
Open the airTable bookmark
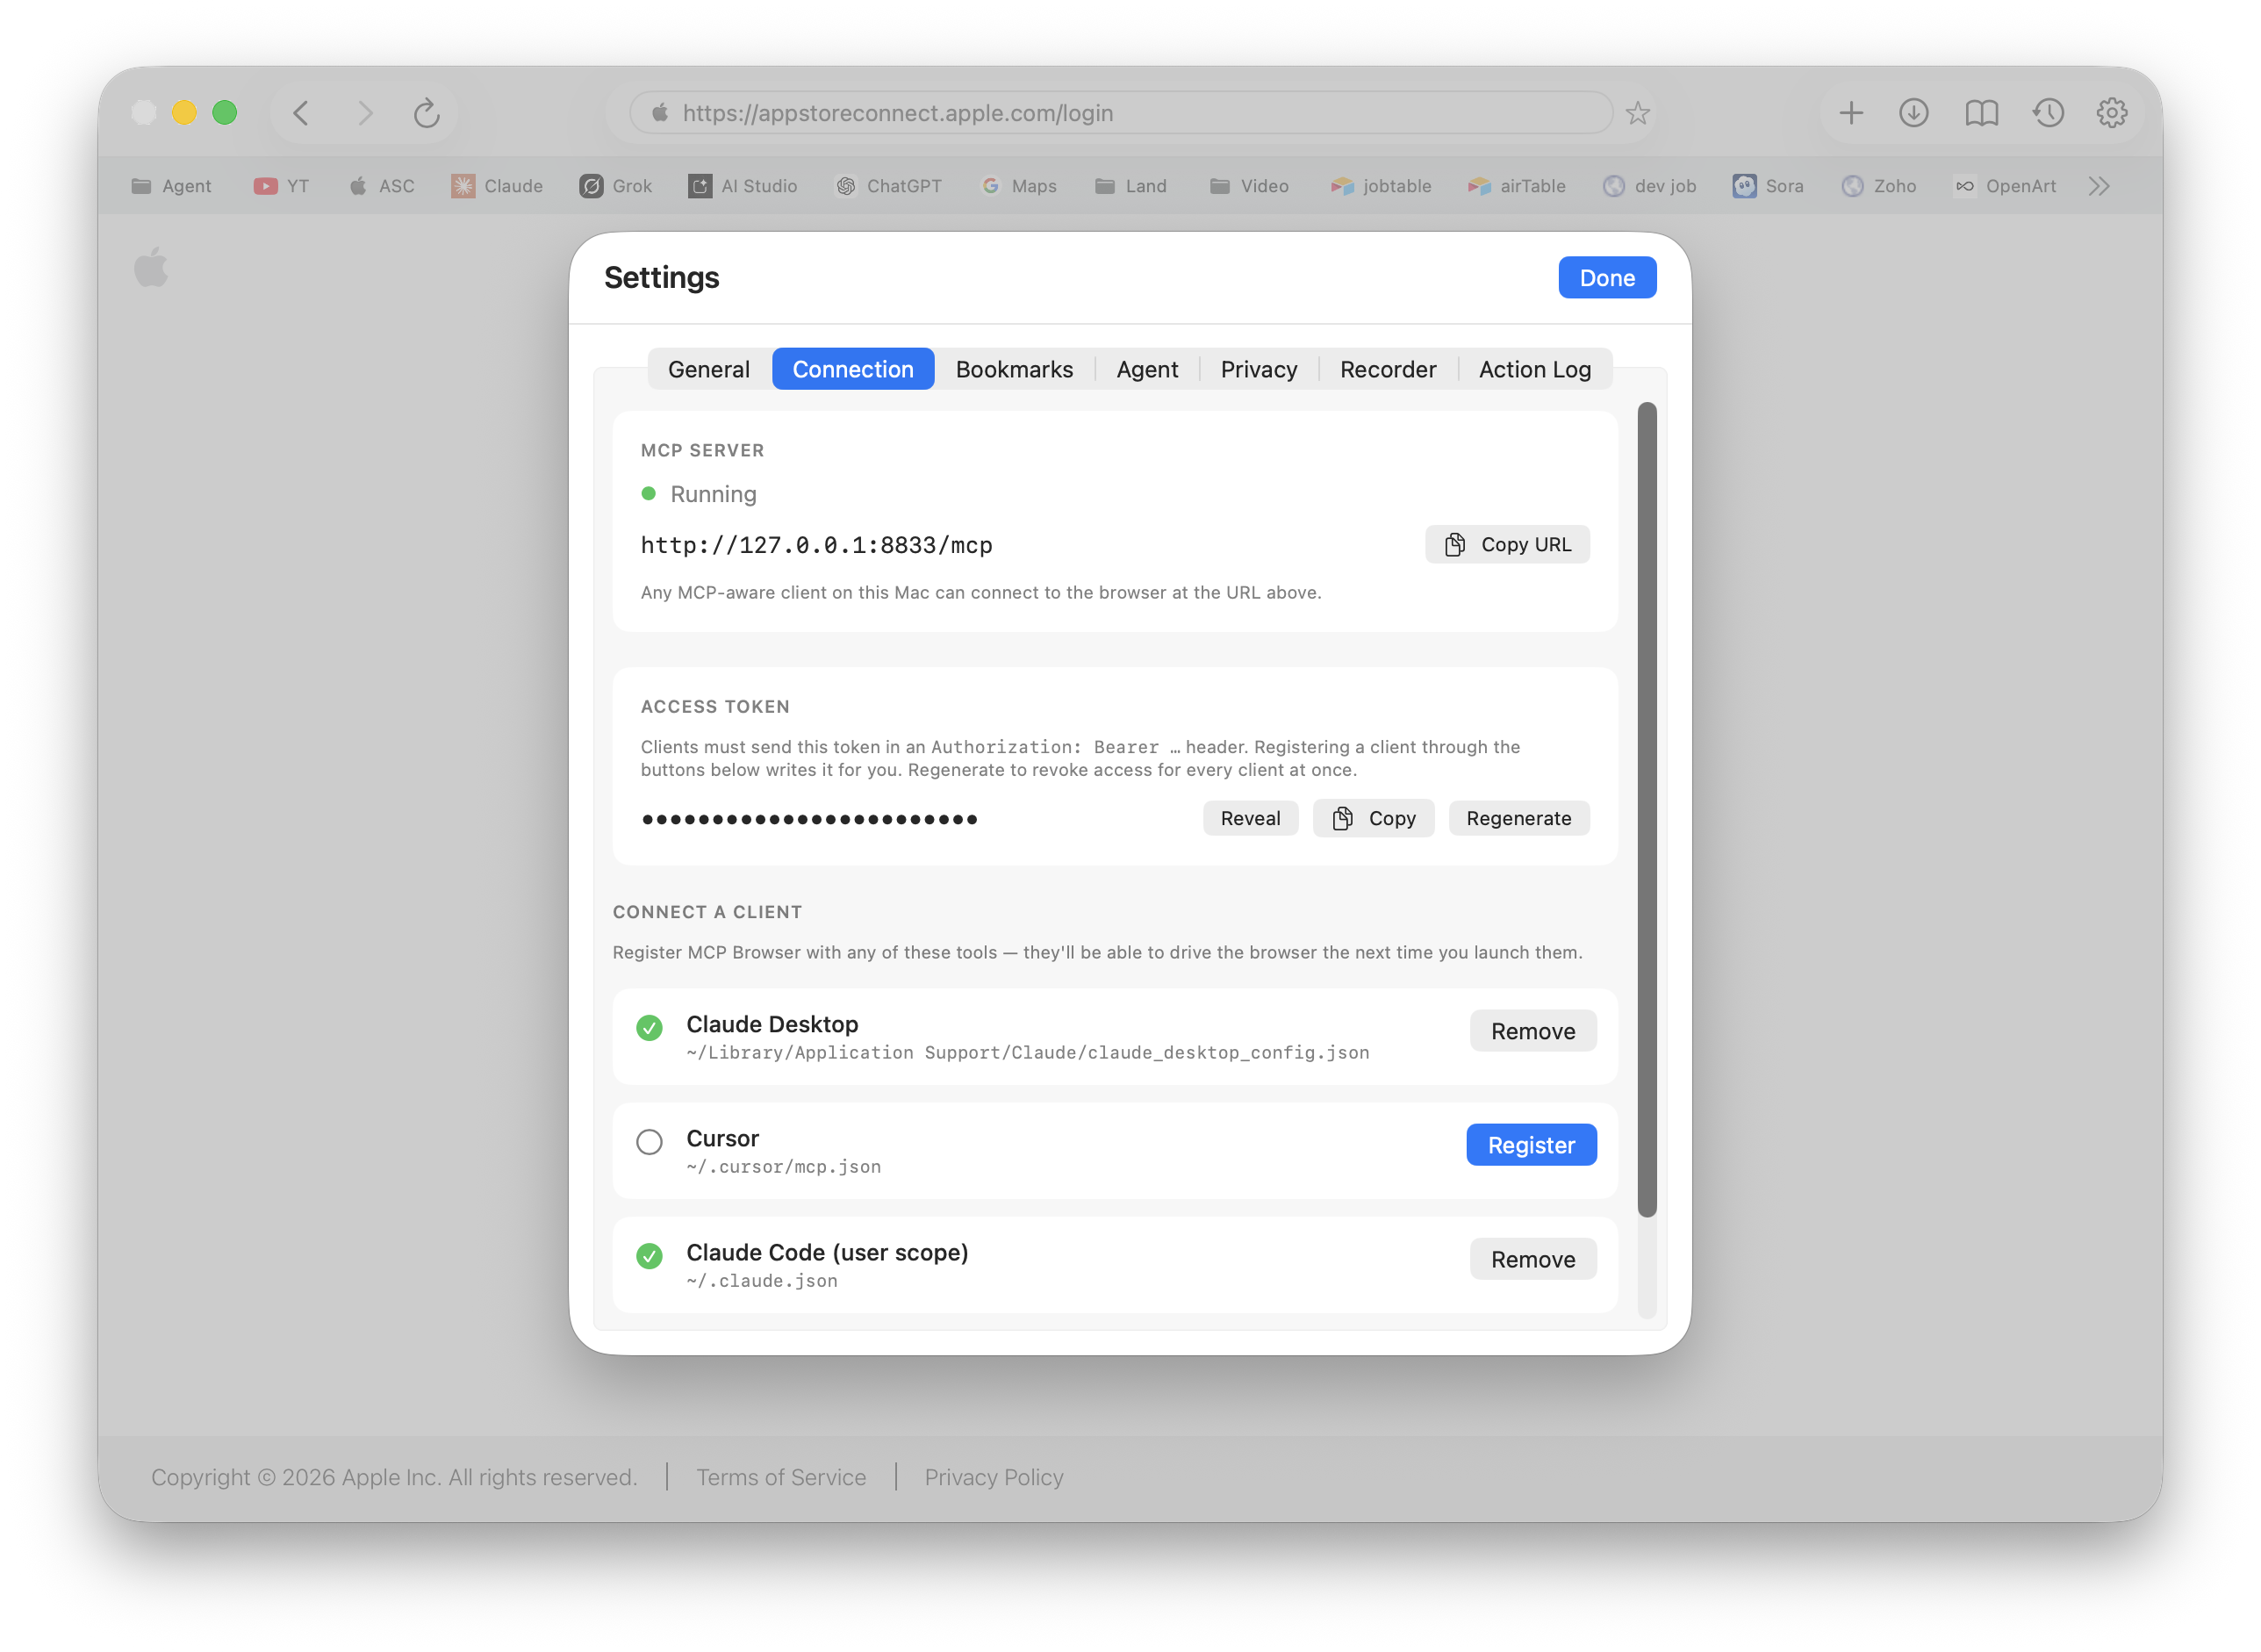[1517, 186]
